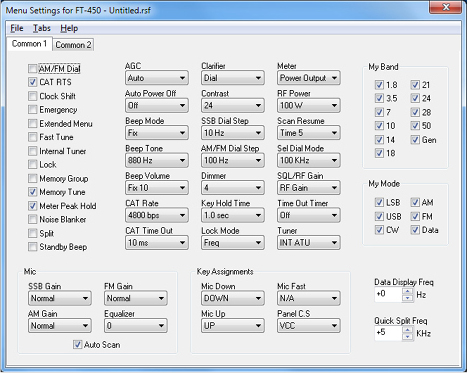Open Mic Fast key assignment dropdown
This screenshot has height=373, width=467.
point(309,298)
